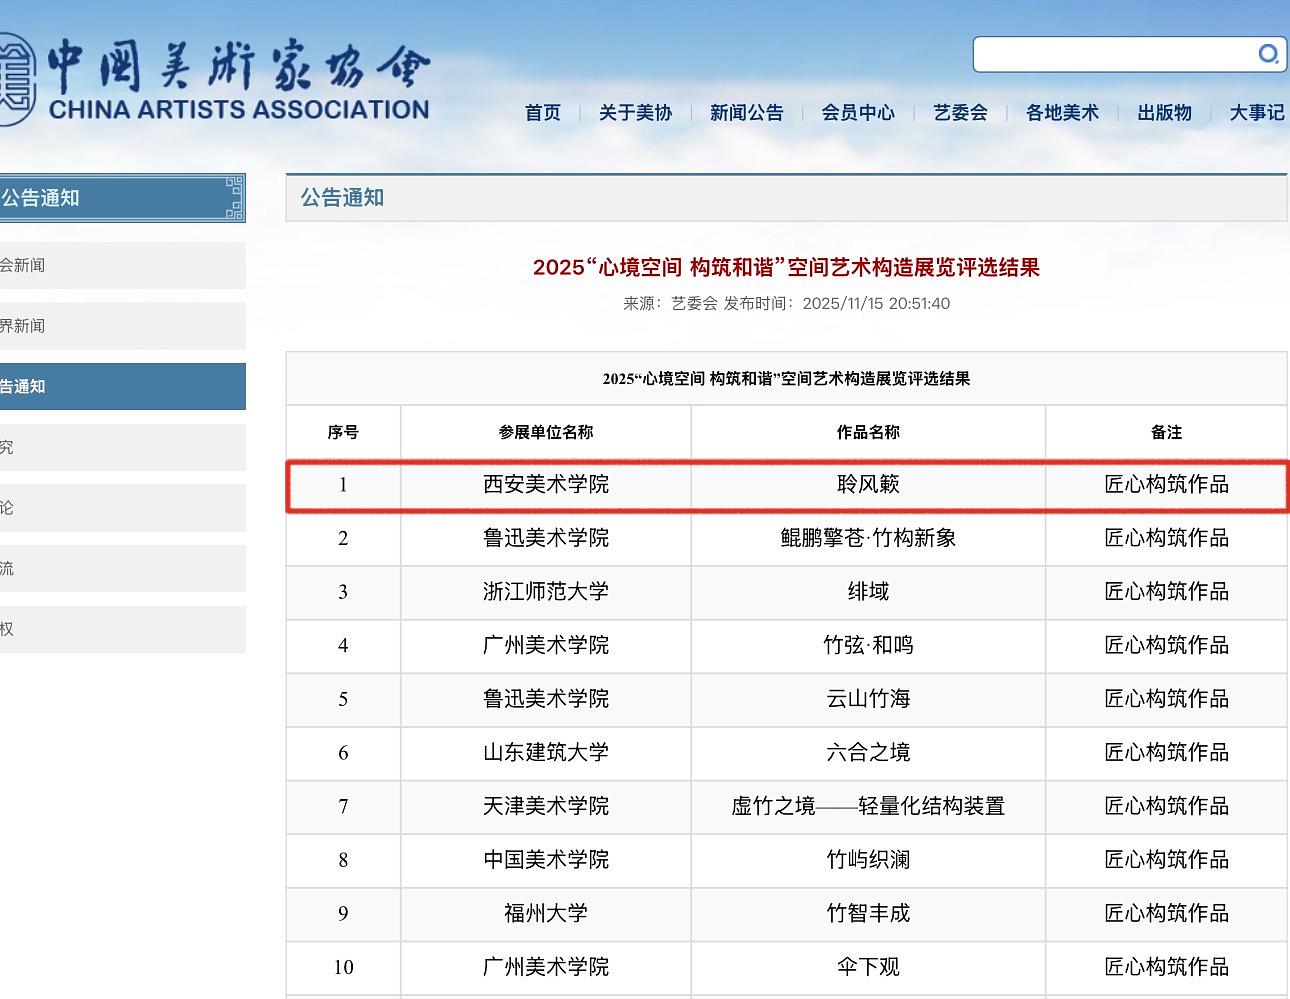Navigate to 各地美术 section
1290x999 pixels.
coord(1062,113)
